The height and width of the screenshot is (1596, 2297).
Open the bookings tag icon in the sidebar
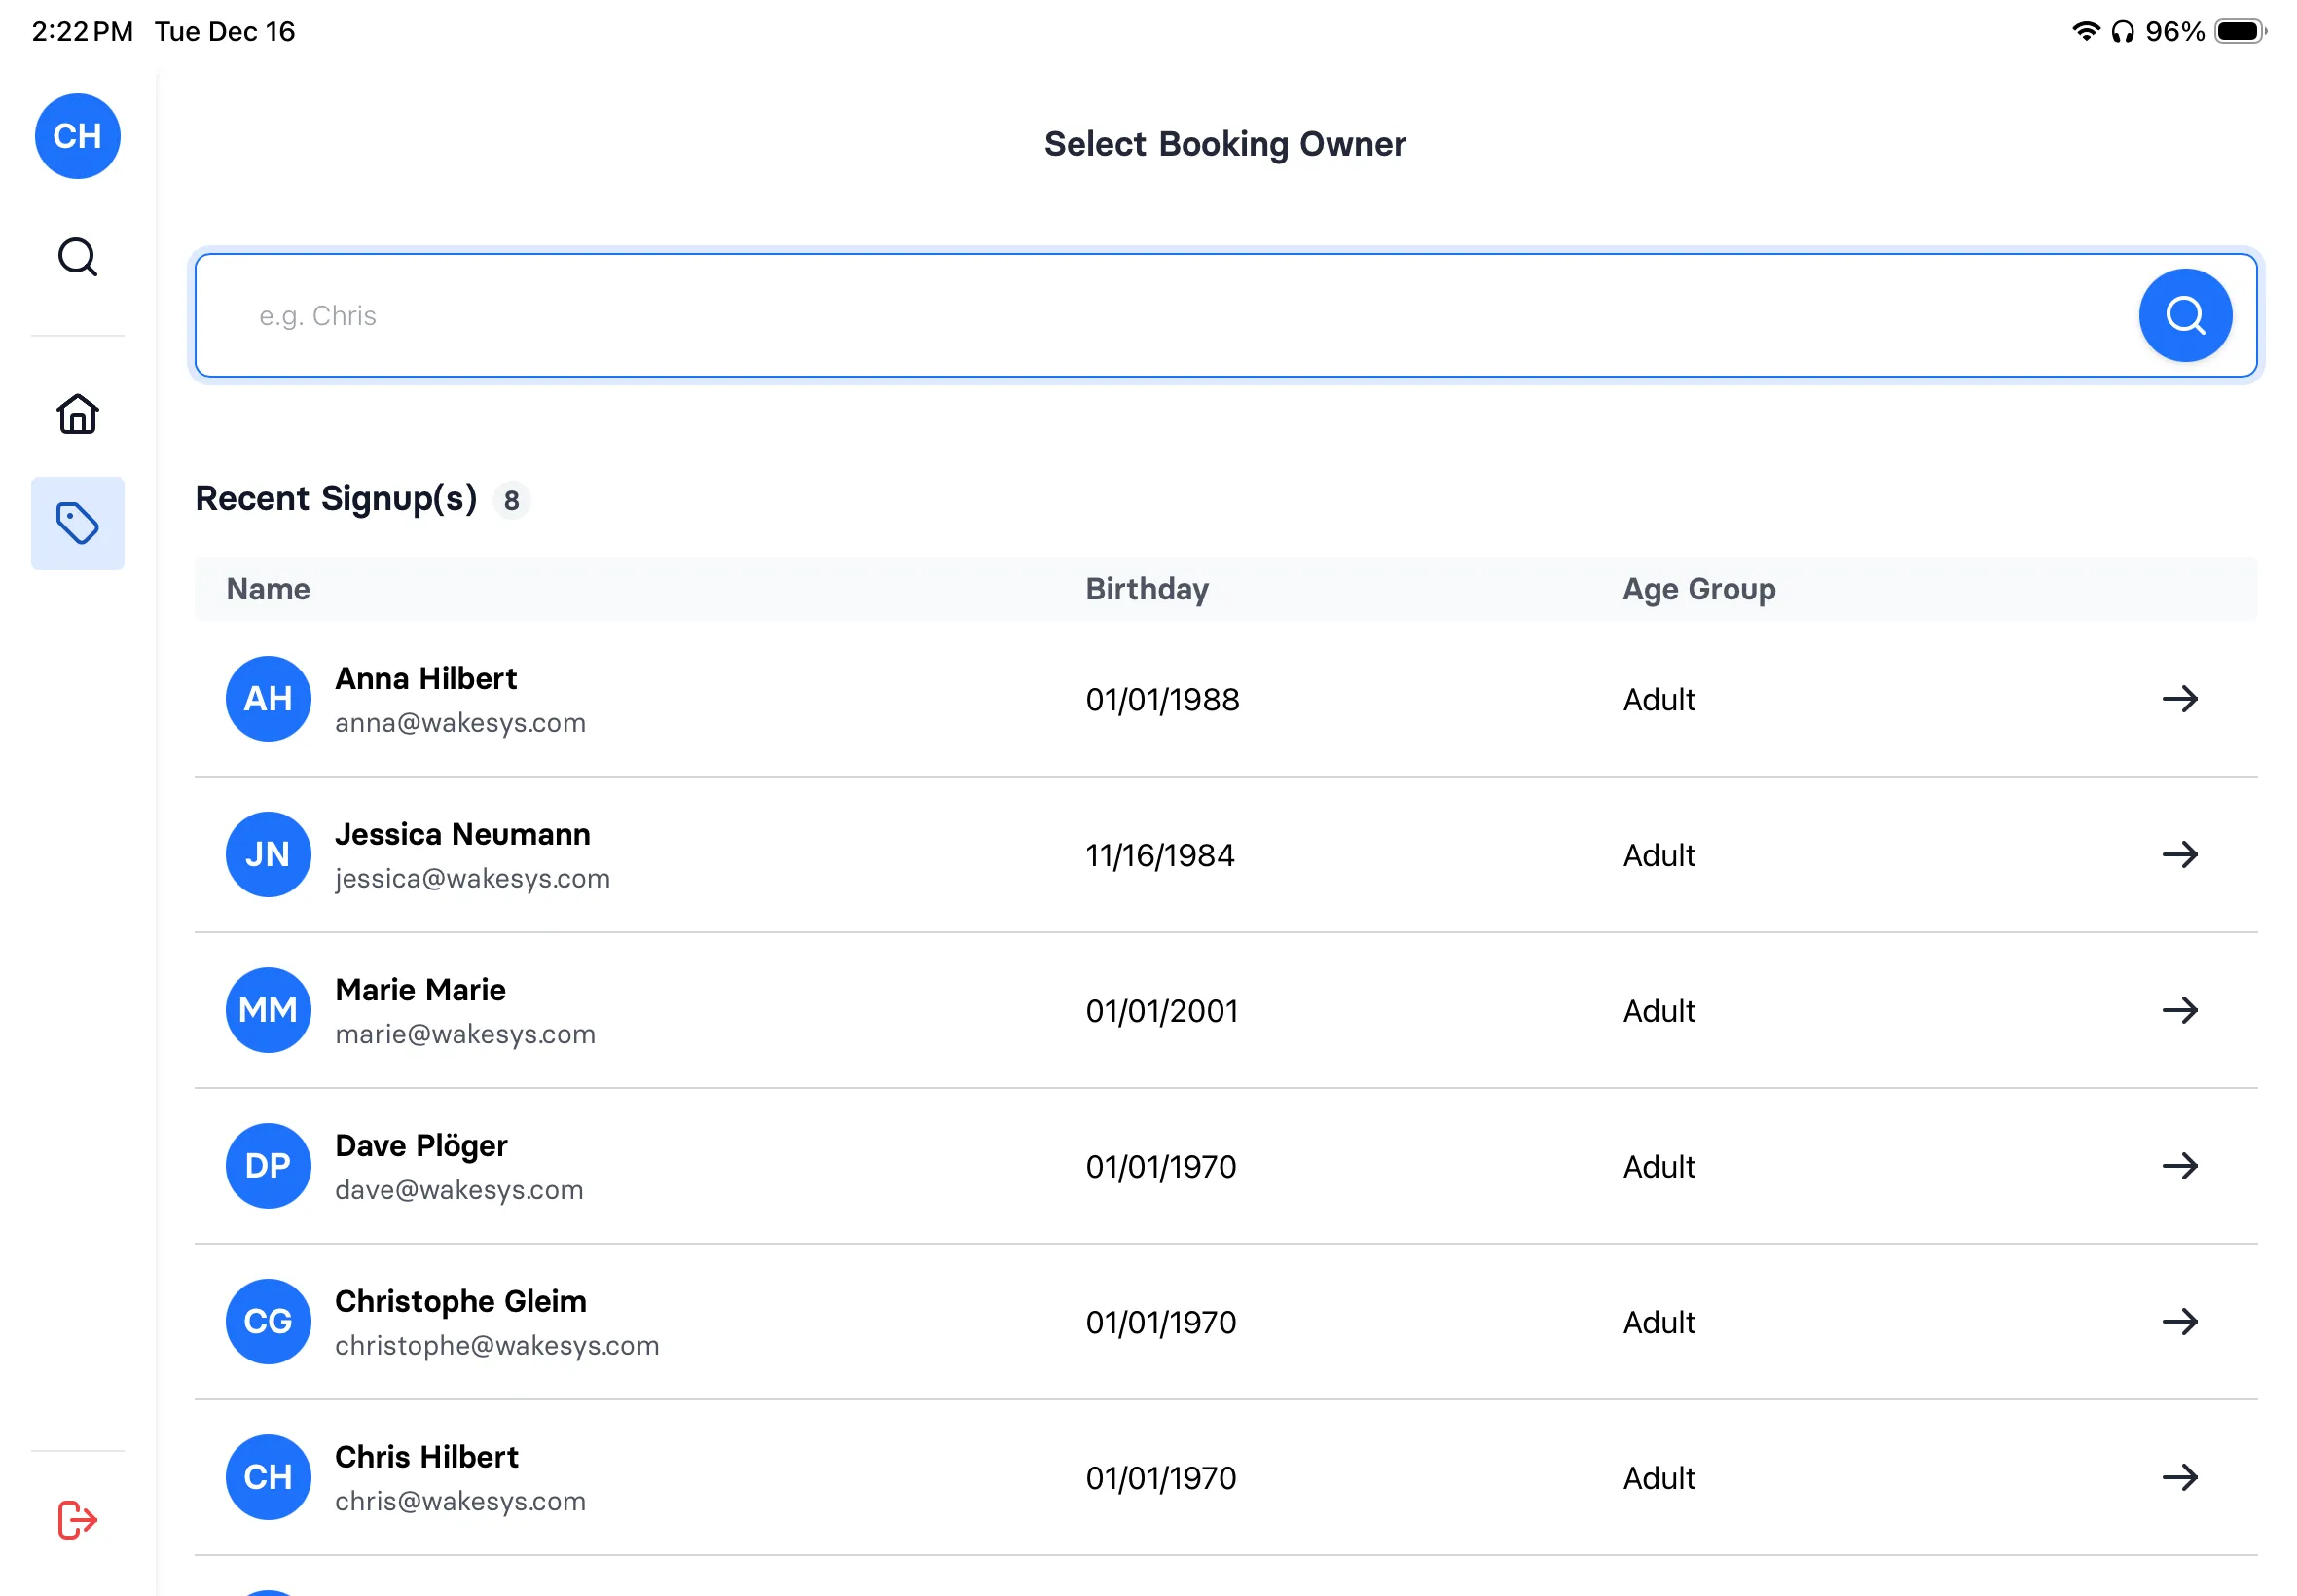tap(77, 522)
